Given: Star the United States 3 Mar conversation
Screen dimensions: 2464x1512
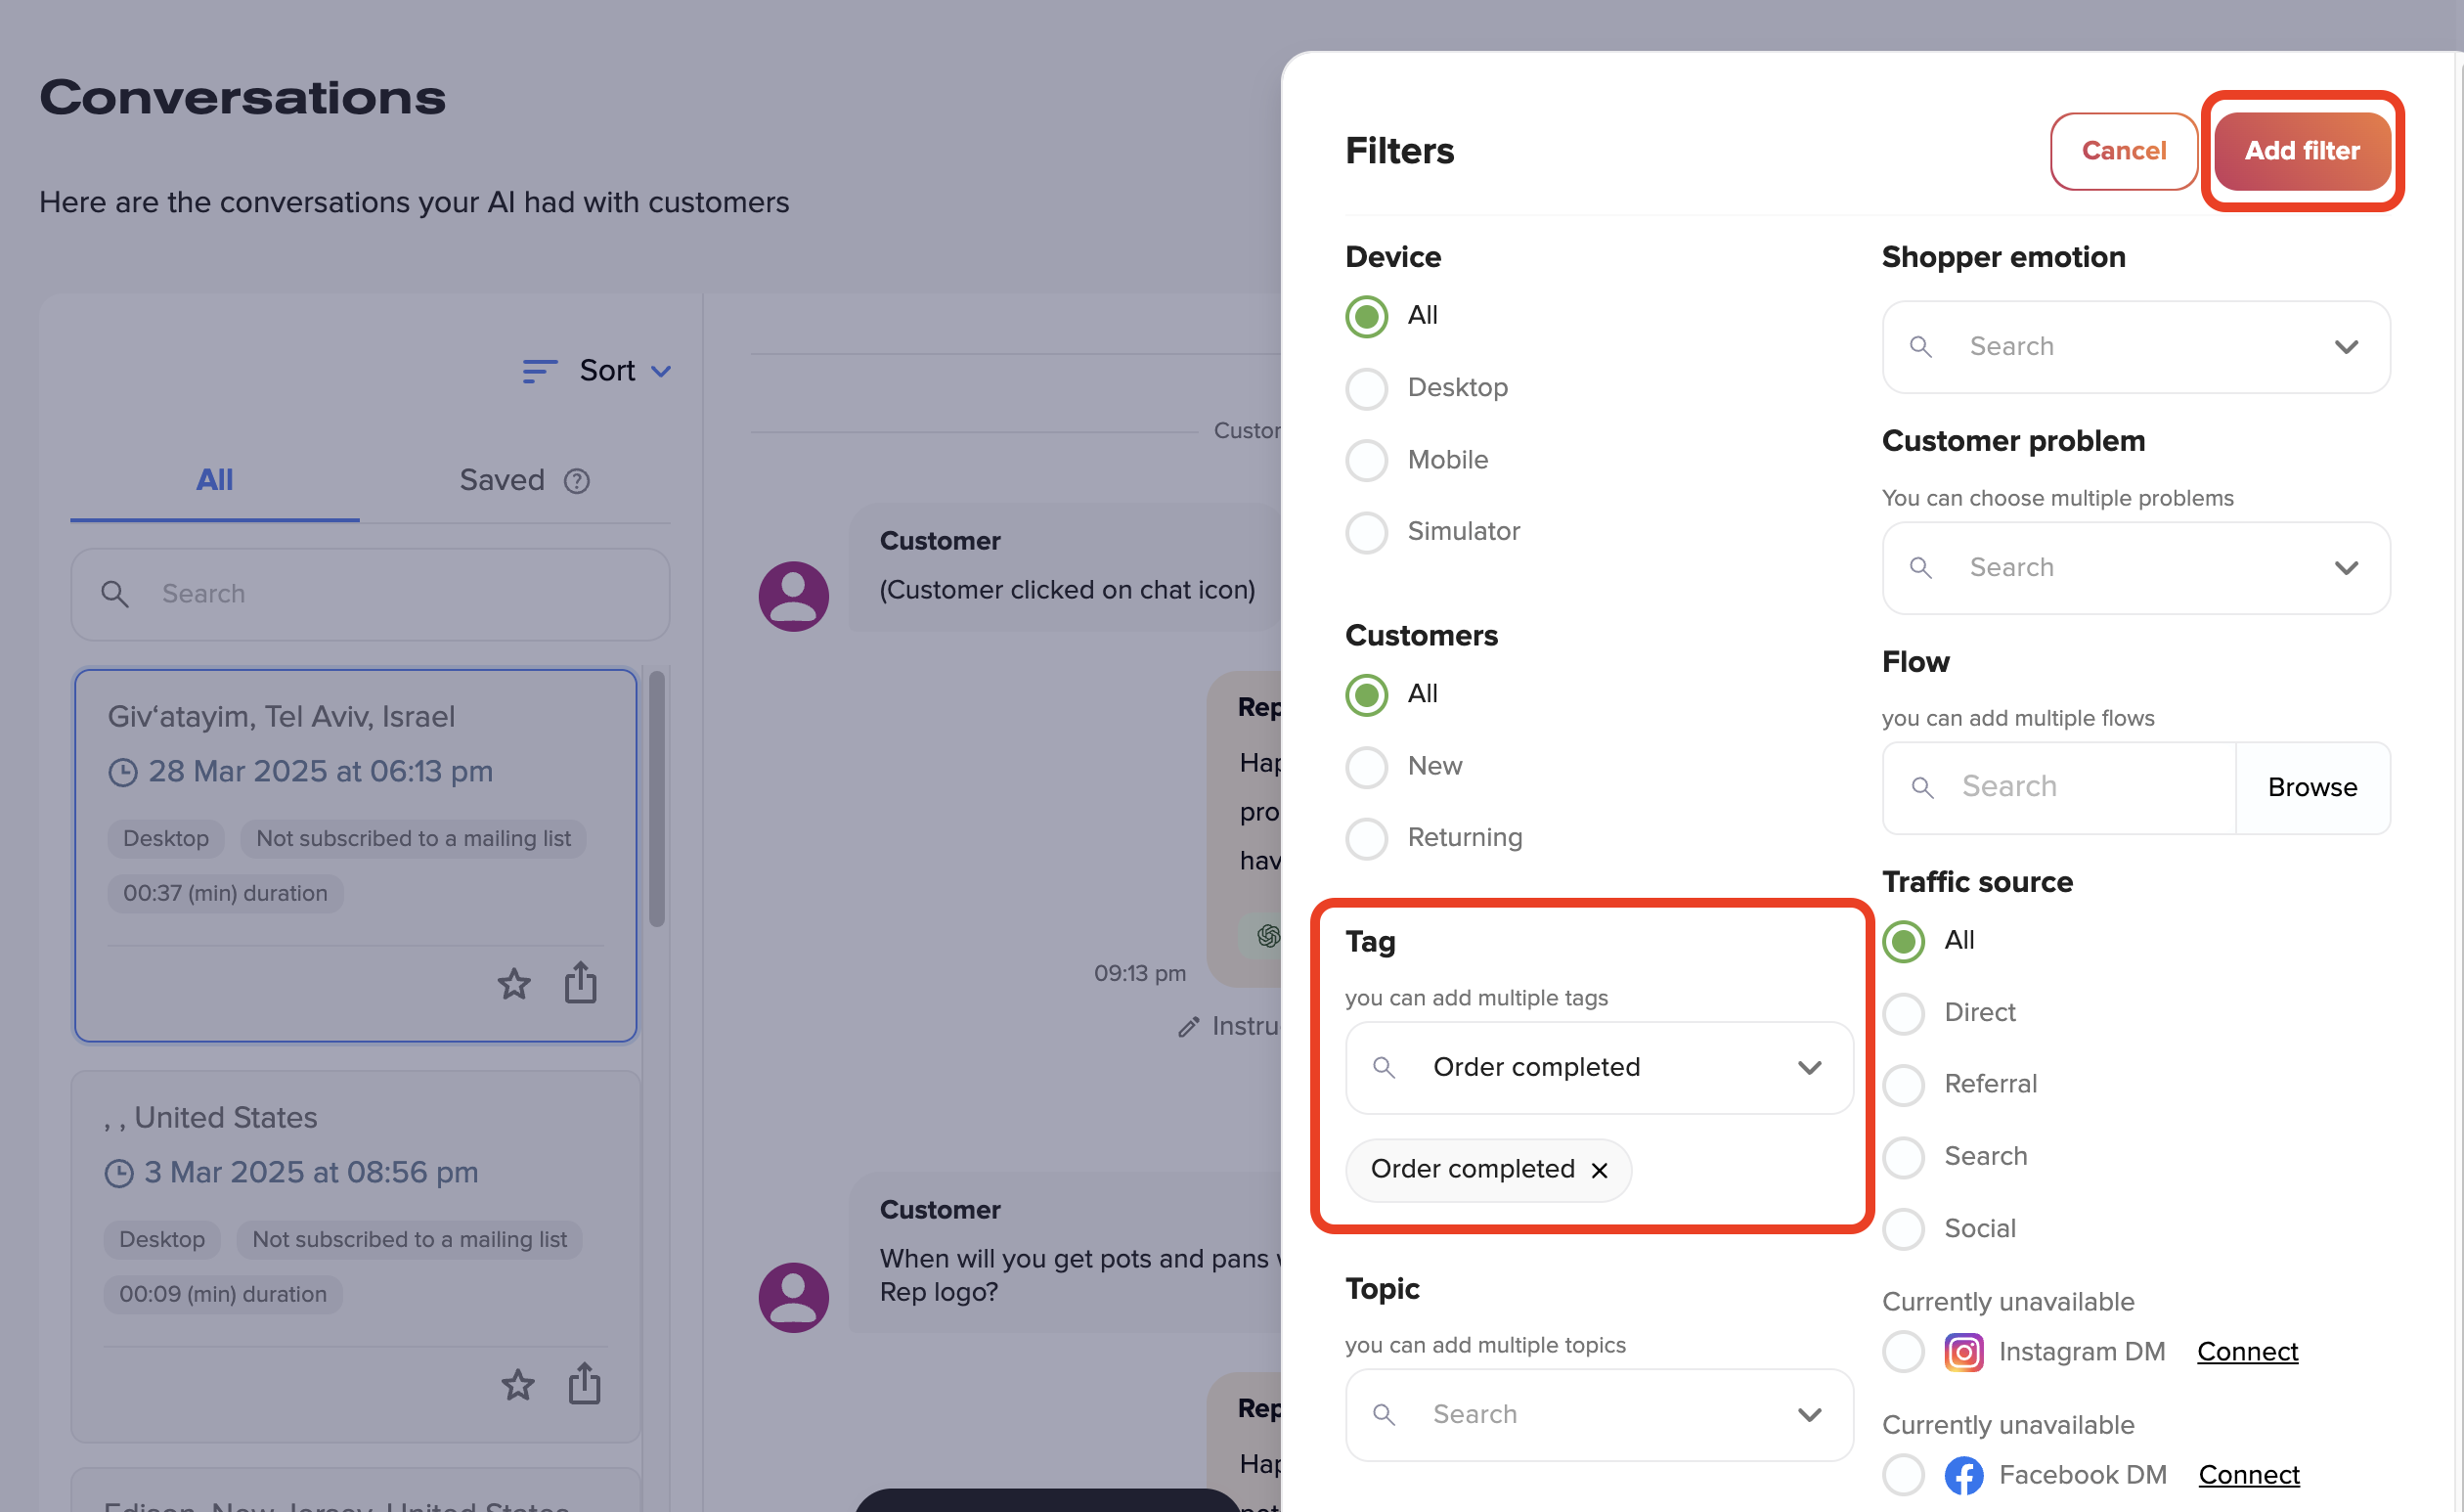Looking at the screenshot, I should pos(518,1385).
